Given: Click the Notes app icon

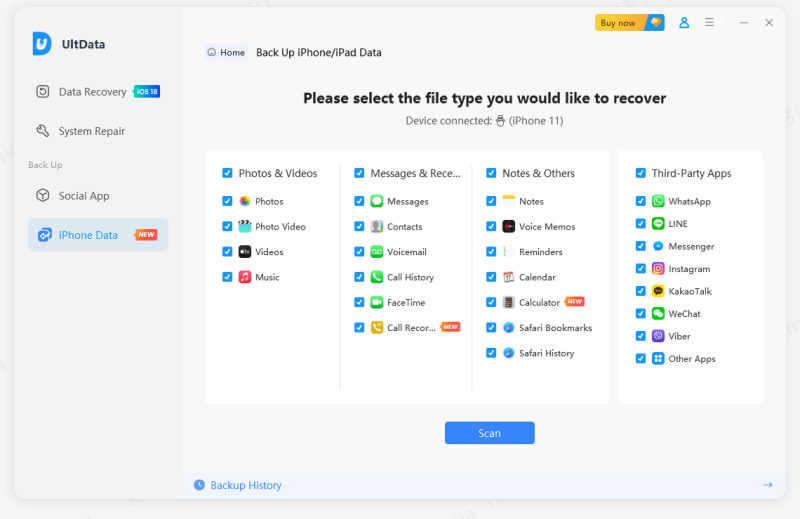Looking at the screenshot, I should [509, 201].
